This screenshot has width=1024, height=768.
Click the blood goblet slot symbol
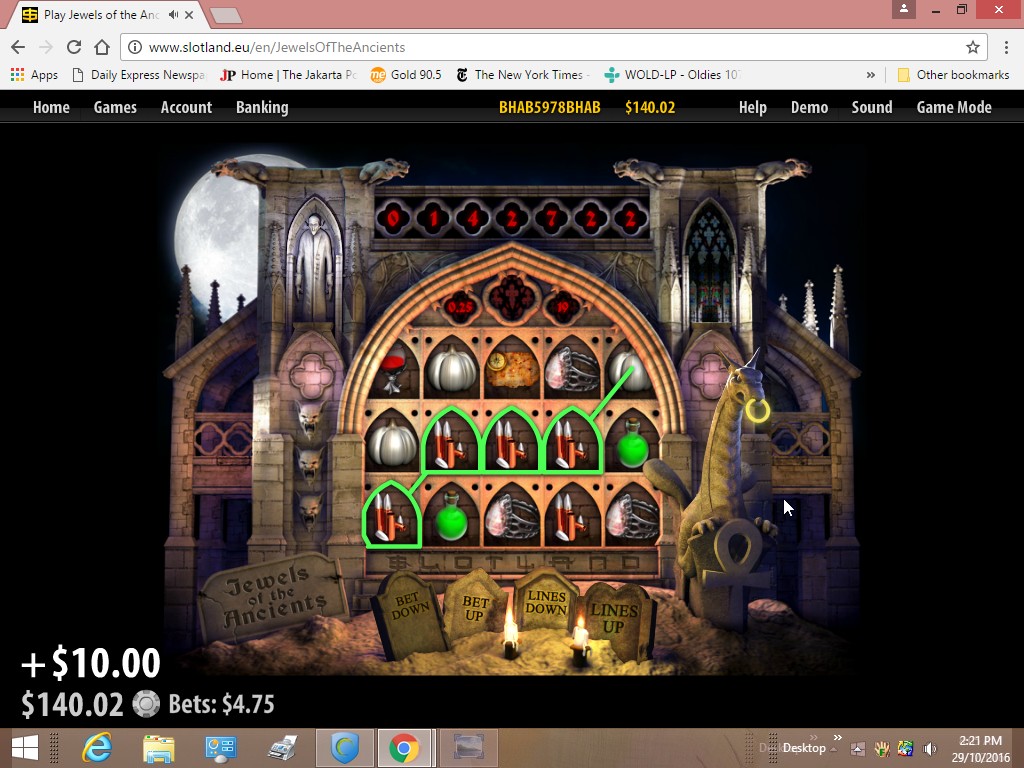(392, 370)
